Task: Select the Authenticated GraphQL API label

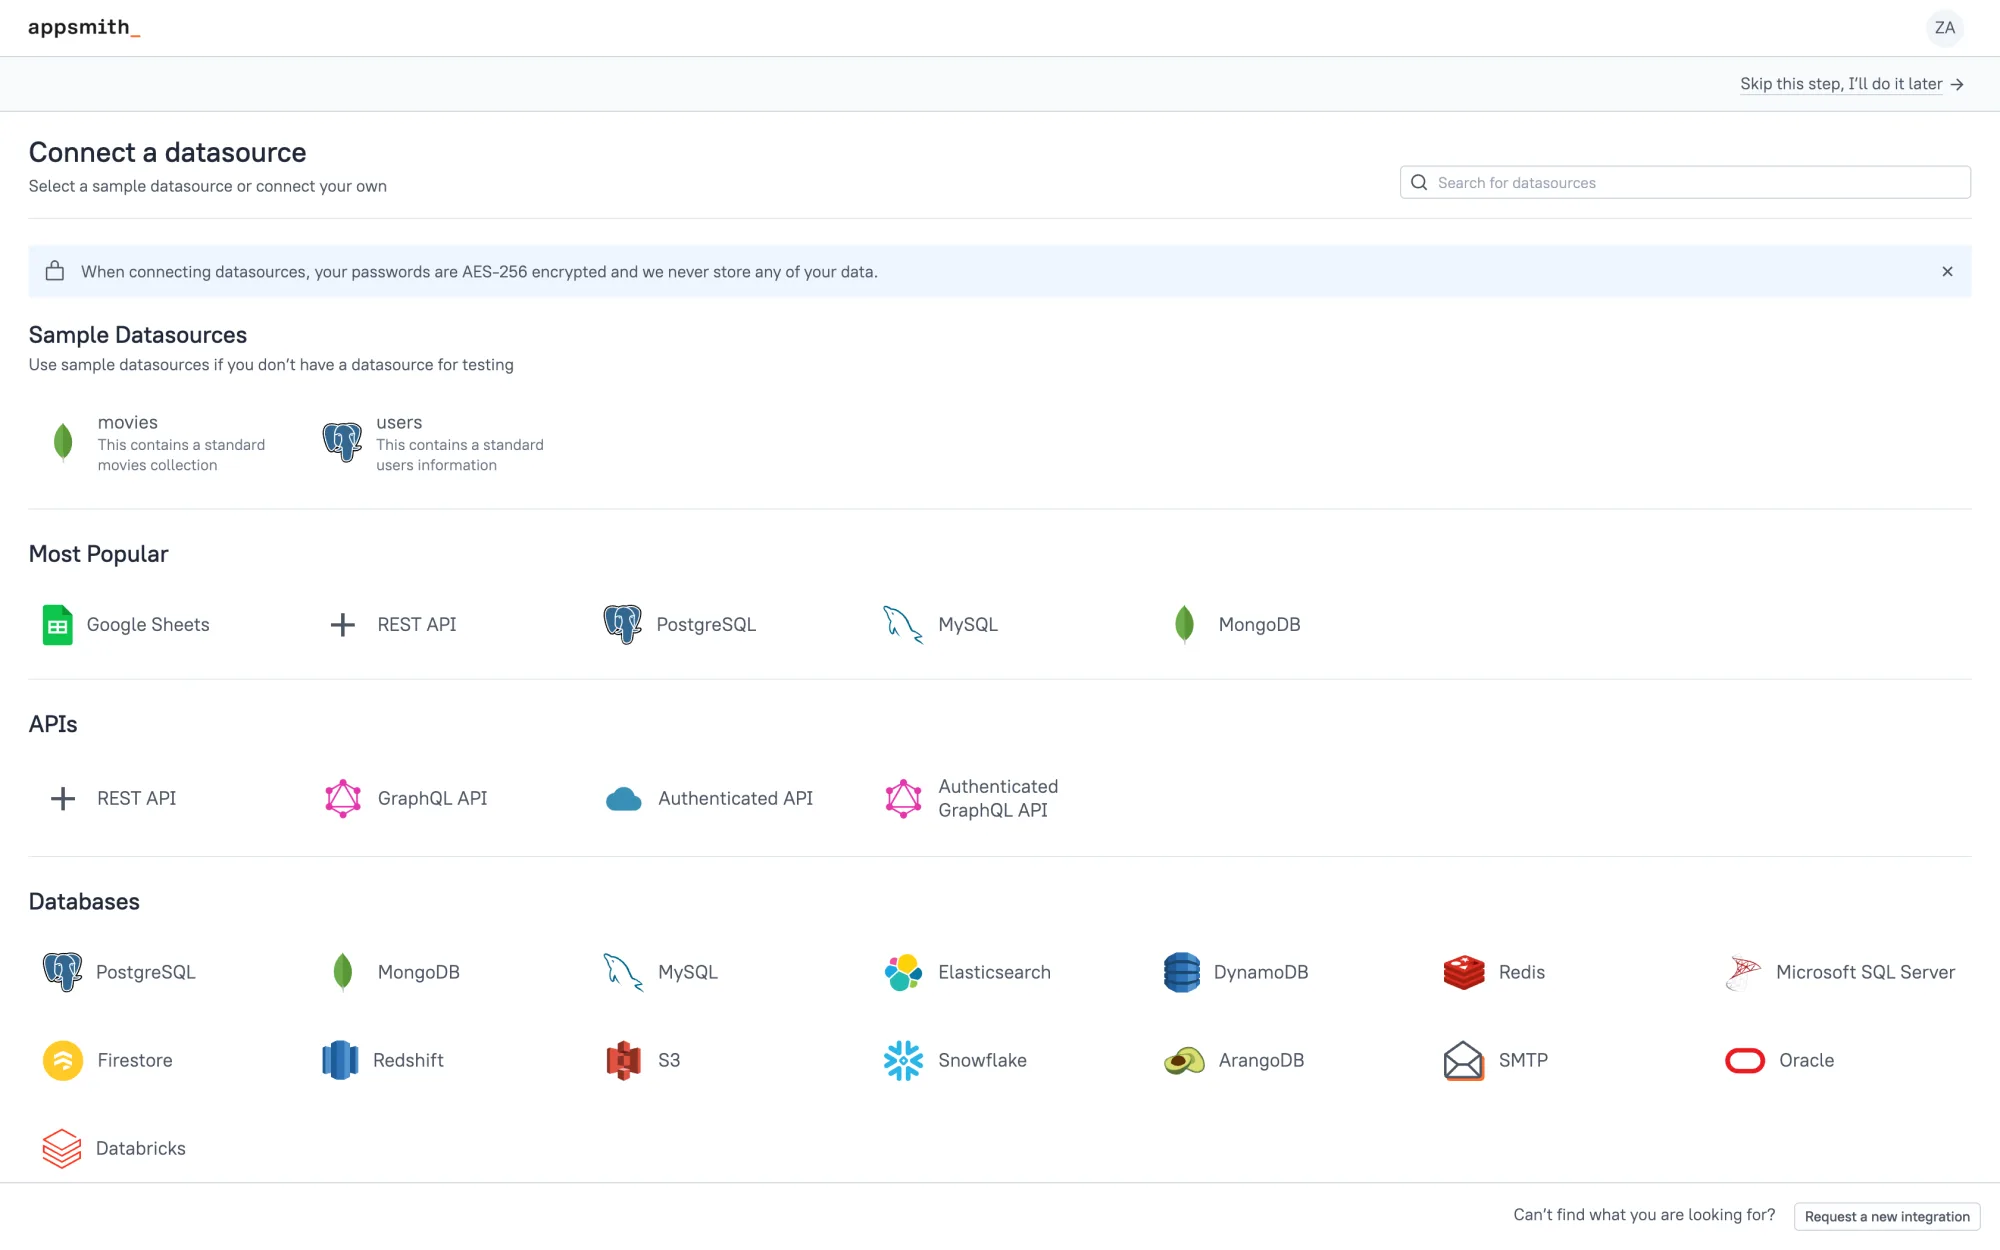Action: (998, 798)
